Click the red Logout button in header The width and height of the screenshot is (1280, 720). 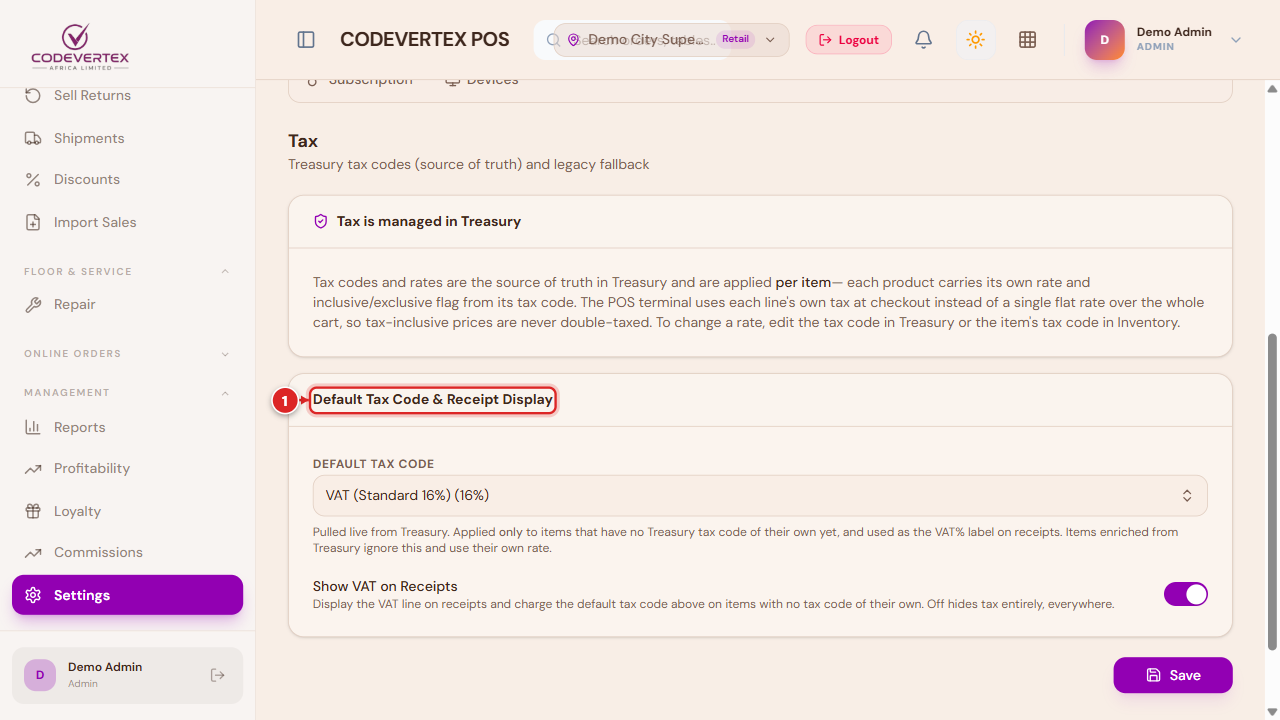click(848, 40)
